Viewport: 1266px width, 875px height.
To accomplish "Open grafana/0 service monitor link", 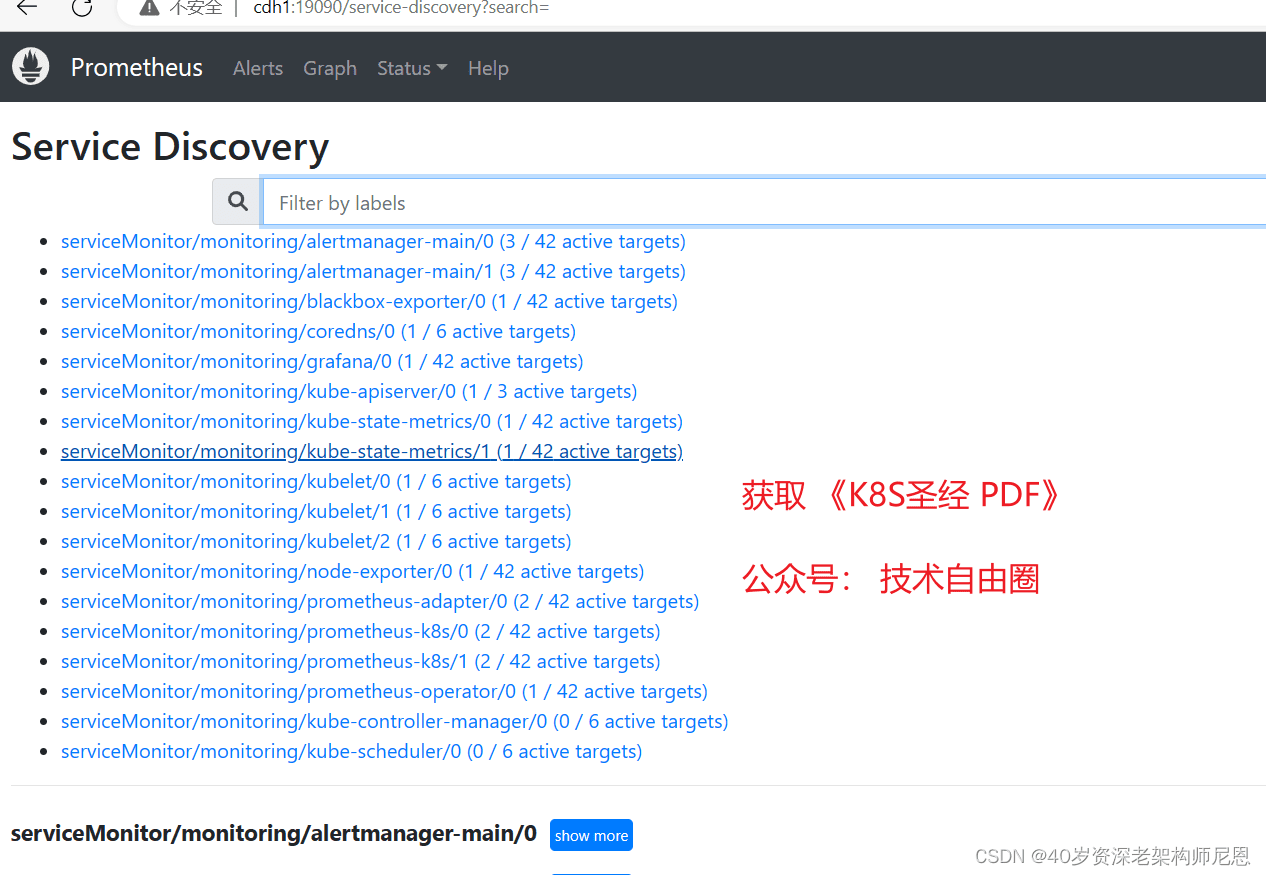I will [x=322, y=361].
